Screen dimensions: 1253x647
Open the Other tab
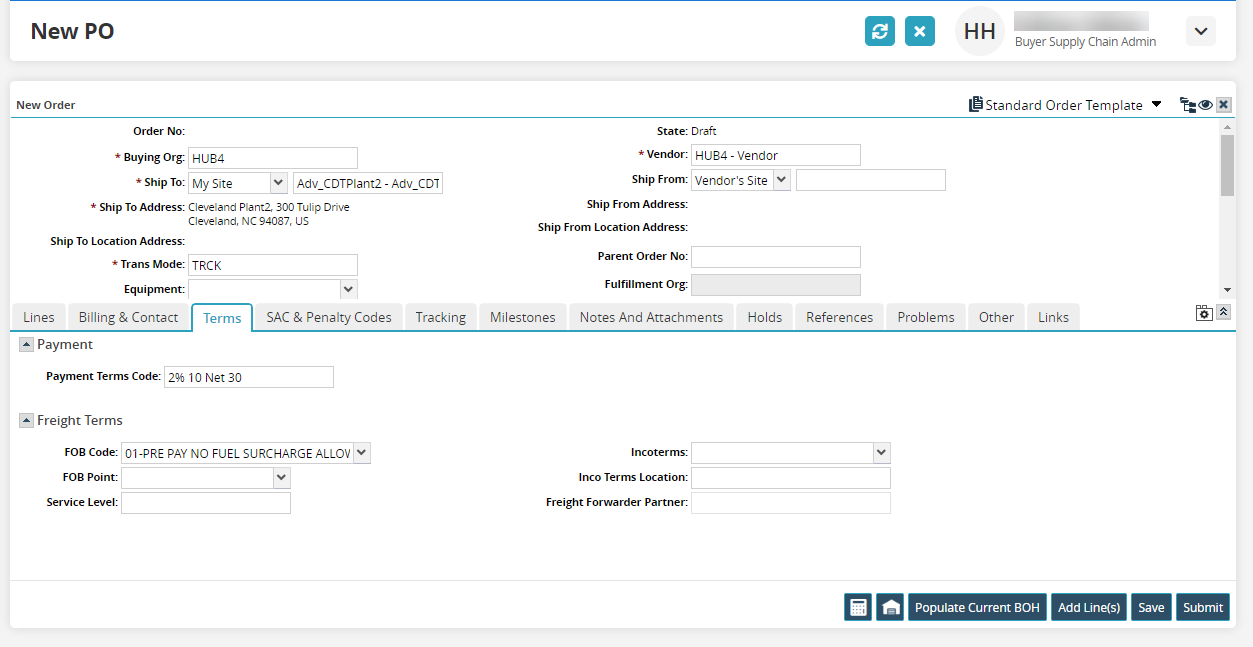(x=996, y=317)
